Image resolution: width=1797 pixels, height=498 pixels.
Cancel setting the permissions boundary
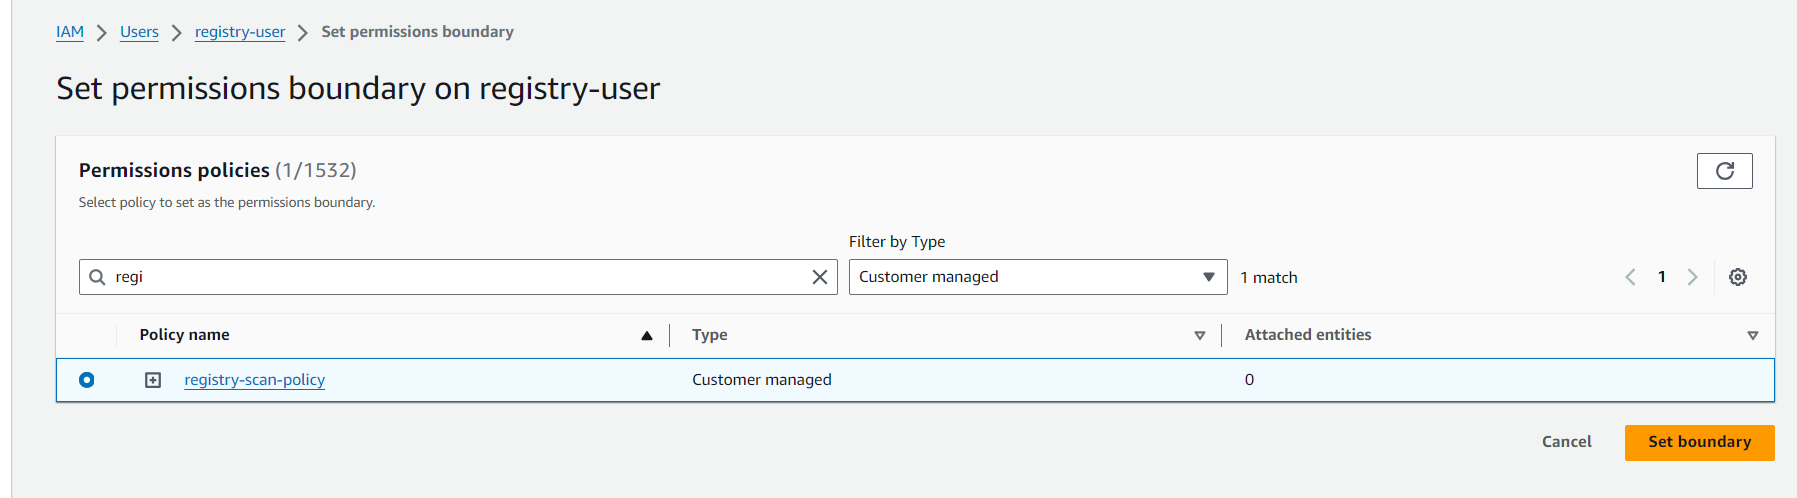[1566, 442]
